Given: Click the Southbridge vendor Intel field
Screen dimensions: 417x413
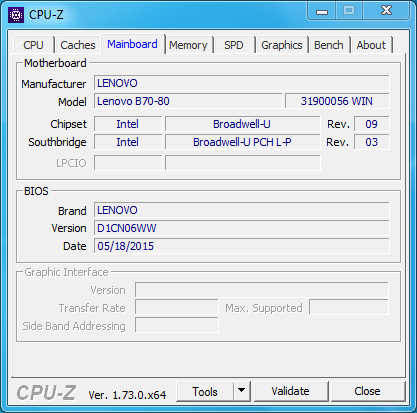Looking at the screenshot, I should click(x=128, y=142).
